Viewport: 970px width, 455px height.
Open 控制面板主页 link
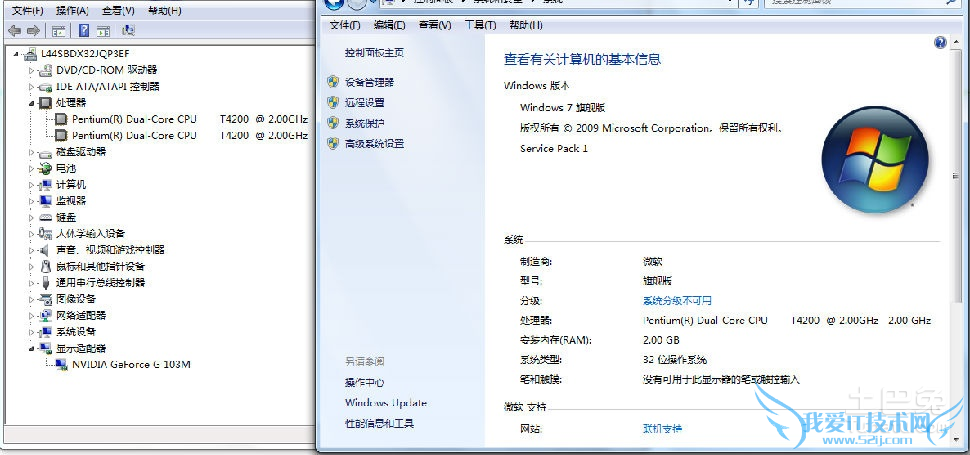[x=374, y=53]
